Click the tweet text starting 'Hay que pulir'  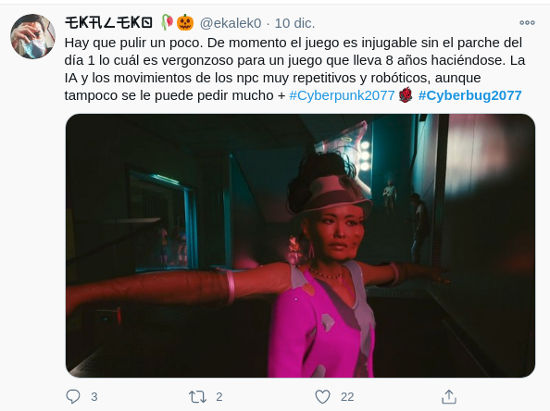295,69
